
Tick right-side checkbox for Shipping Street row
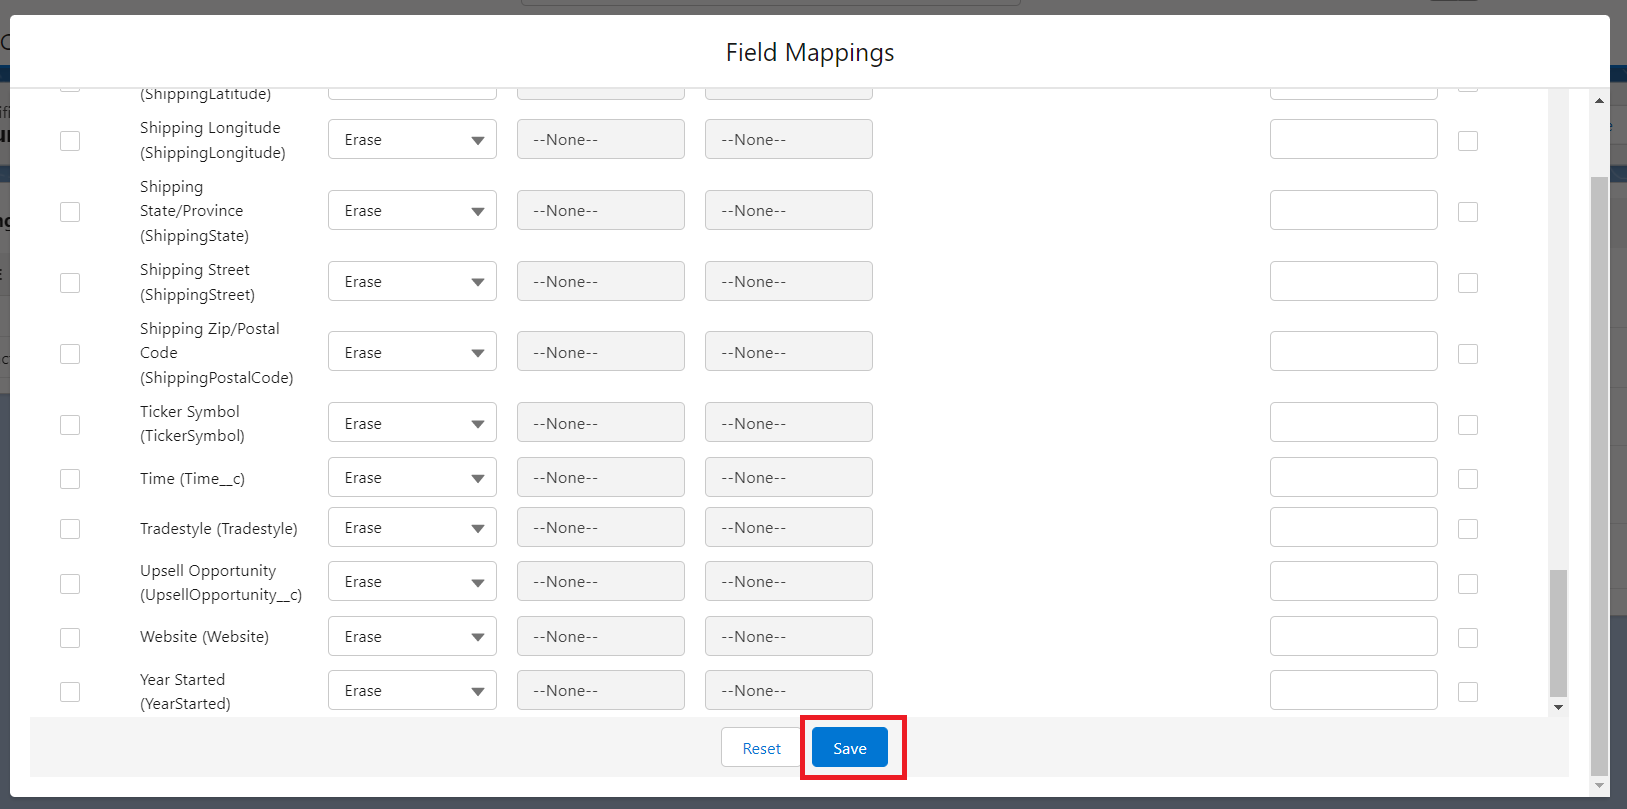pyautogui.click(x=1467, y=283)
